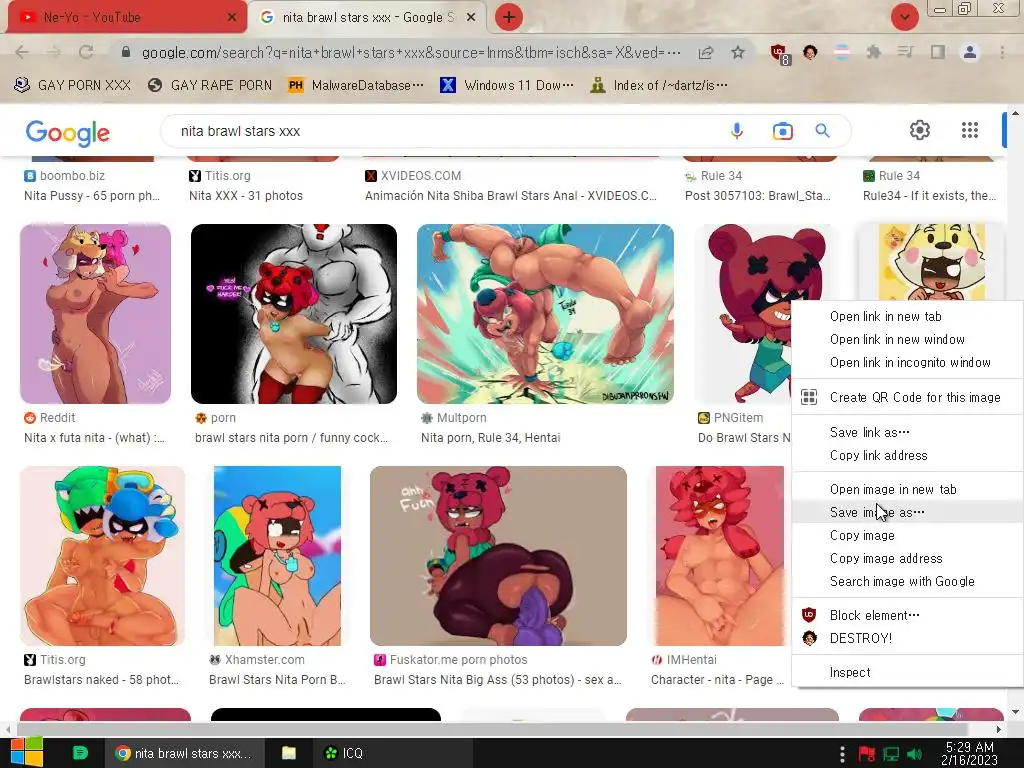Open the MalwareDatabase bookmark
Viewport: 1024px width, 768px height.
pyautogui.click(x=355, y=86)
